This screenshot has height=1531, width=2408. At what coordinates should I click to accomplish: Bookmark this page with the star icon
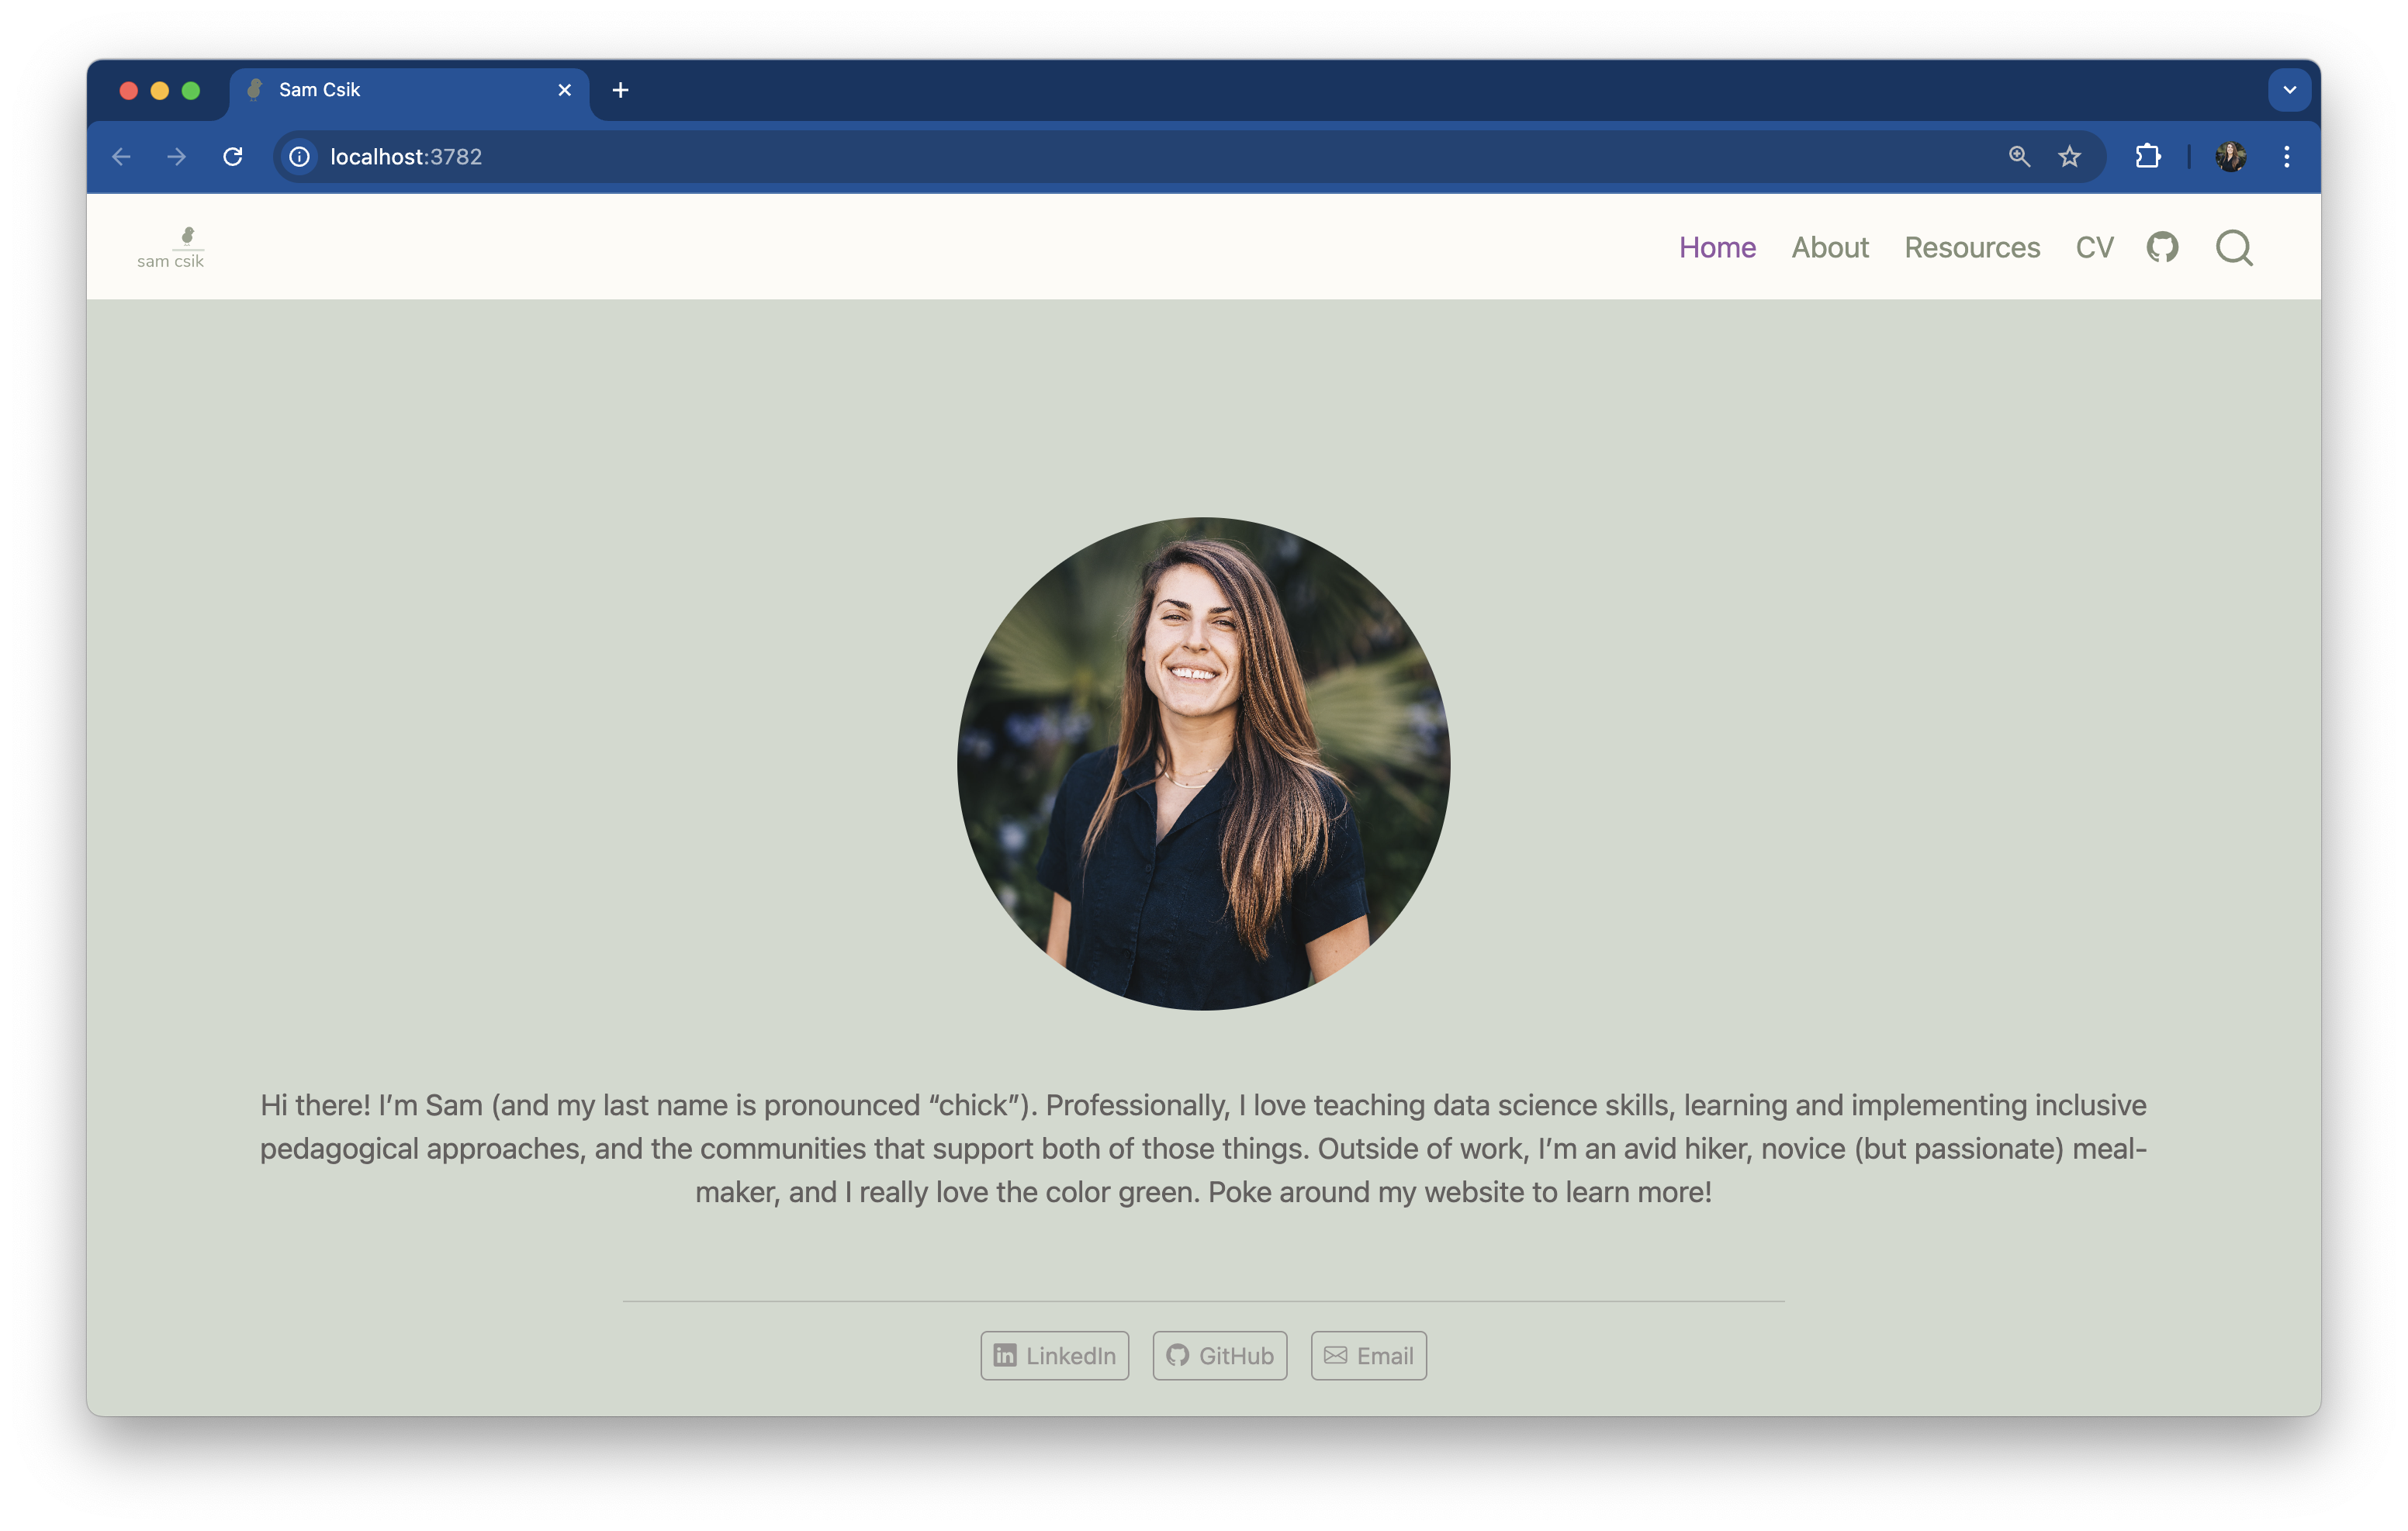coord(2069,157)
